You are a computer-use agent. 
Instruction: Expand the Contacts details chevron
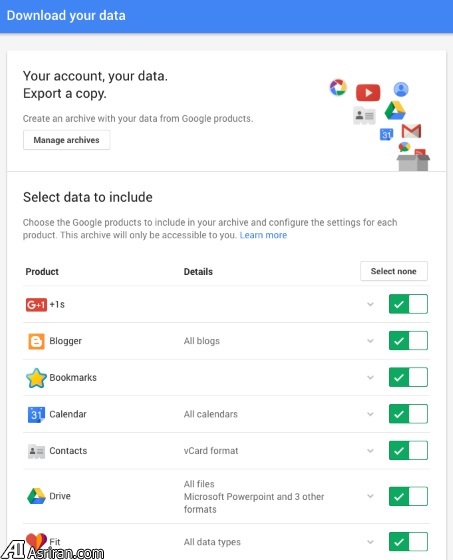coord(370,451)
